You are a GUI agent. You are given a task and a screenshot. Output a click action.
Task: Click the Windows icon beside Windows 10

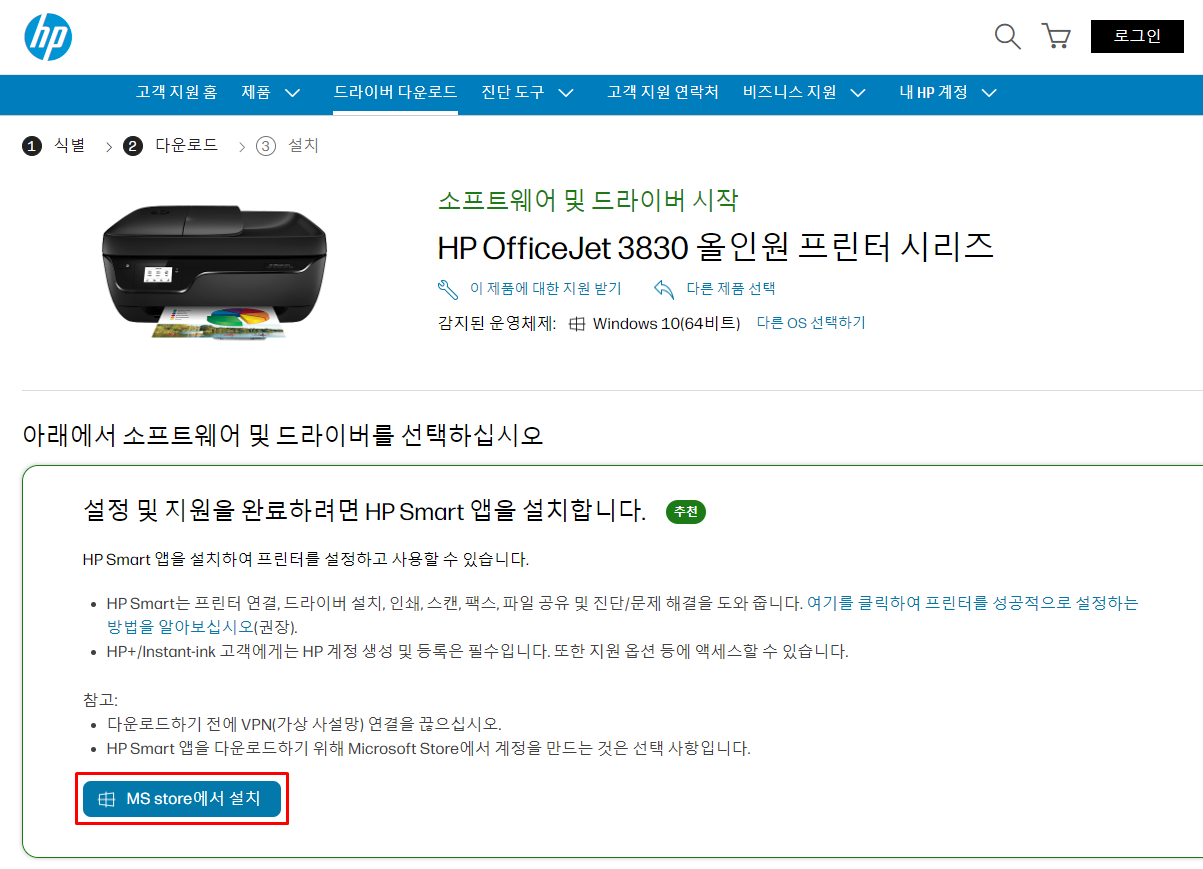pyautogui.click(x=576, y=324)
